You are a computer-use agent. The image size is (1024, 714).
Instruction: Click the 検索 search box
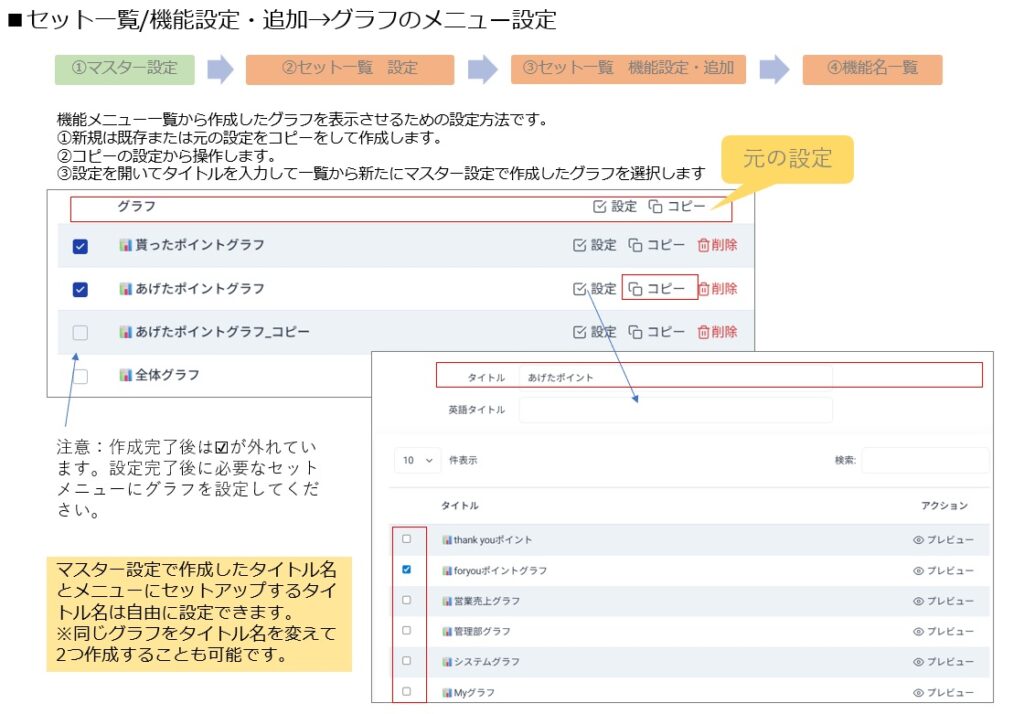[924, 460]
